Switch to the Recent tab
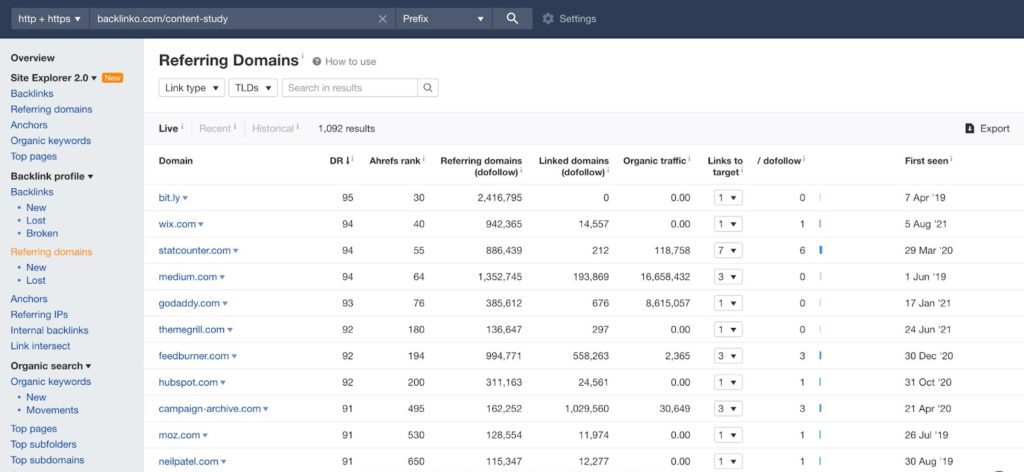Image resolution: width=1024 pixels, height=472 pixels. pos(215,129)
